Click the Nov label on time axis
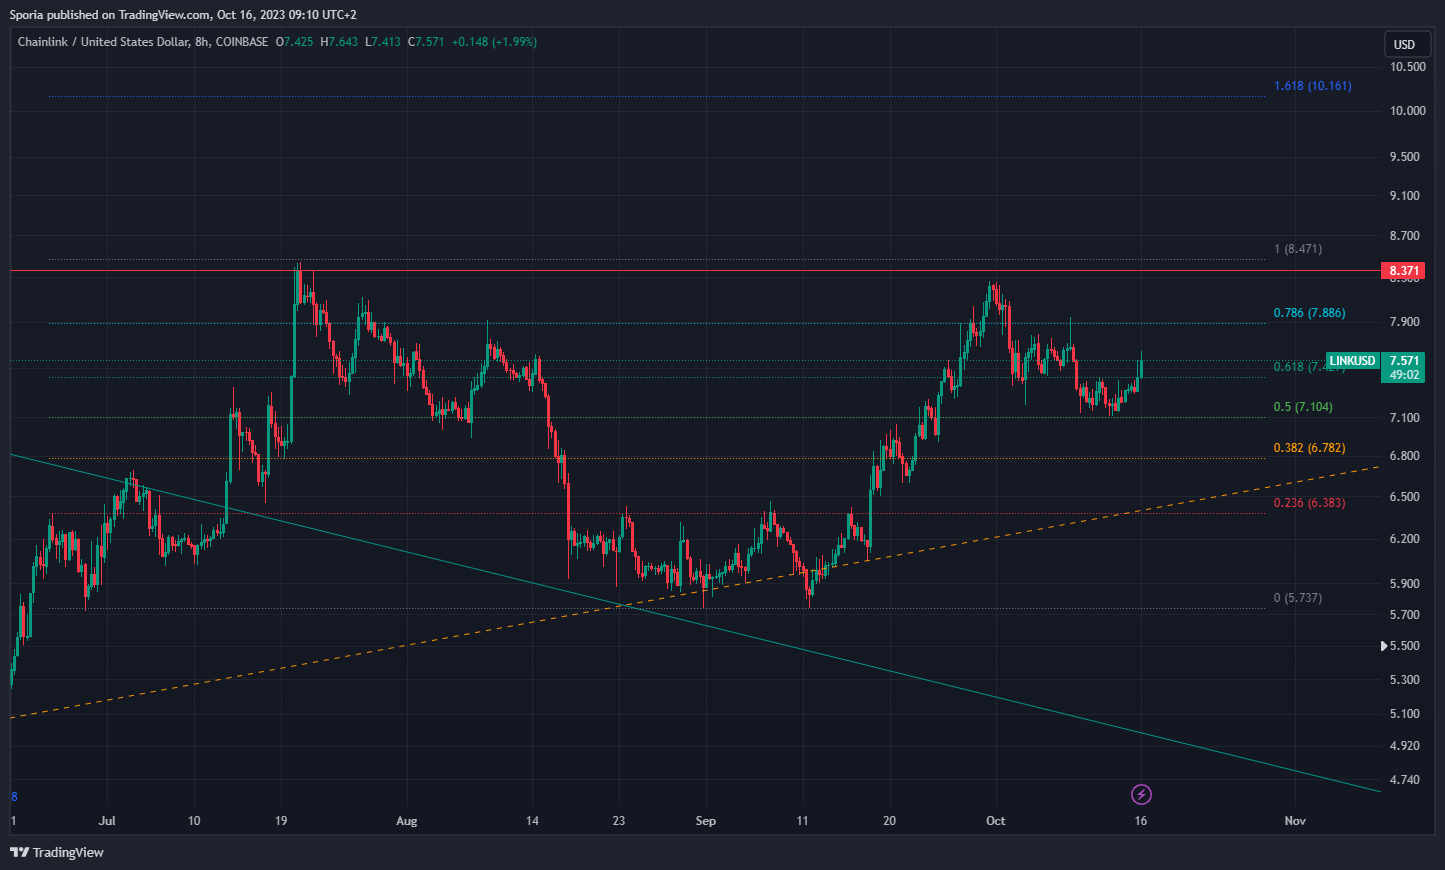1445x870 pixels. [x=1295, y=821]
